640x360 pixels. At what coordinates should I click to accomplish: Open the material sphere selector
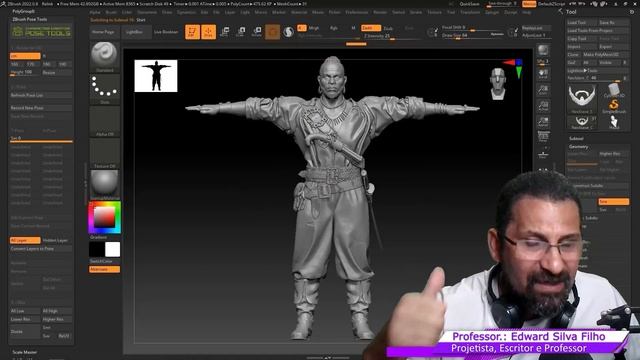click(x=104, y=184)
